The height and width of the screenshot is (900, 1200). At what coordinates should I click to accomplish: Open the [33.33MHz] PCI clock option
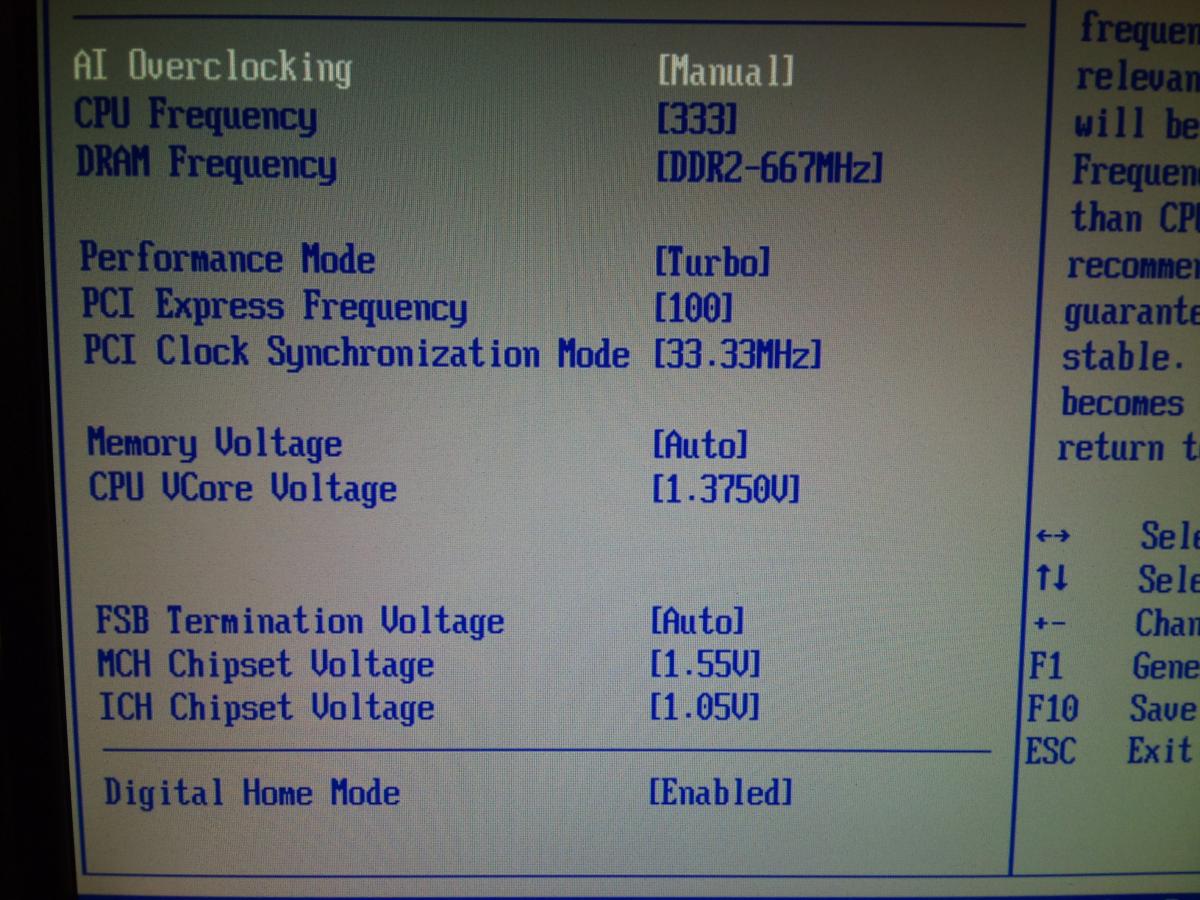pos(737,354)
